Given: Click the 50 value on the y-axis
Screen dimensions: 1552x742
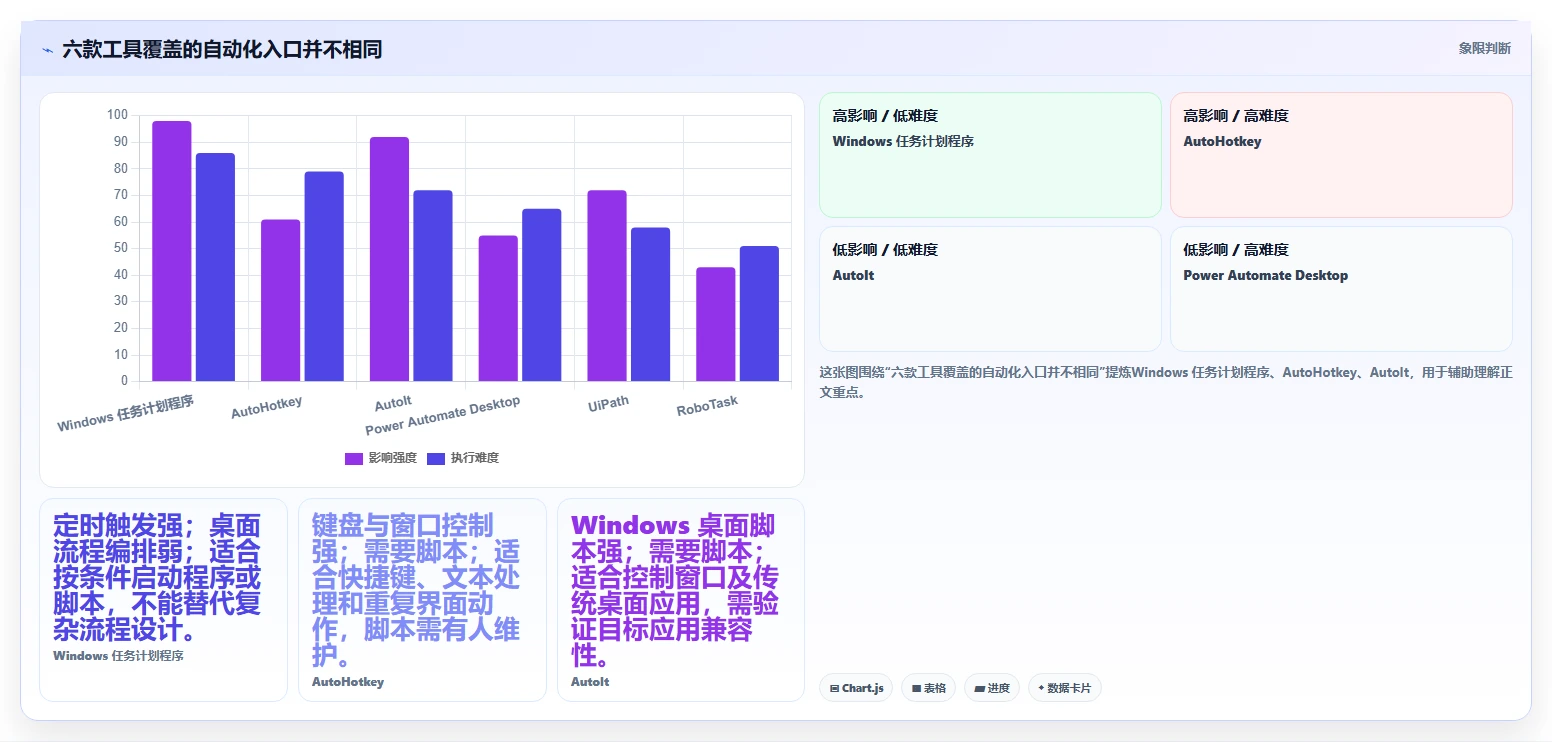Looking at the screenshot, I should [x=120, y=248].
